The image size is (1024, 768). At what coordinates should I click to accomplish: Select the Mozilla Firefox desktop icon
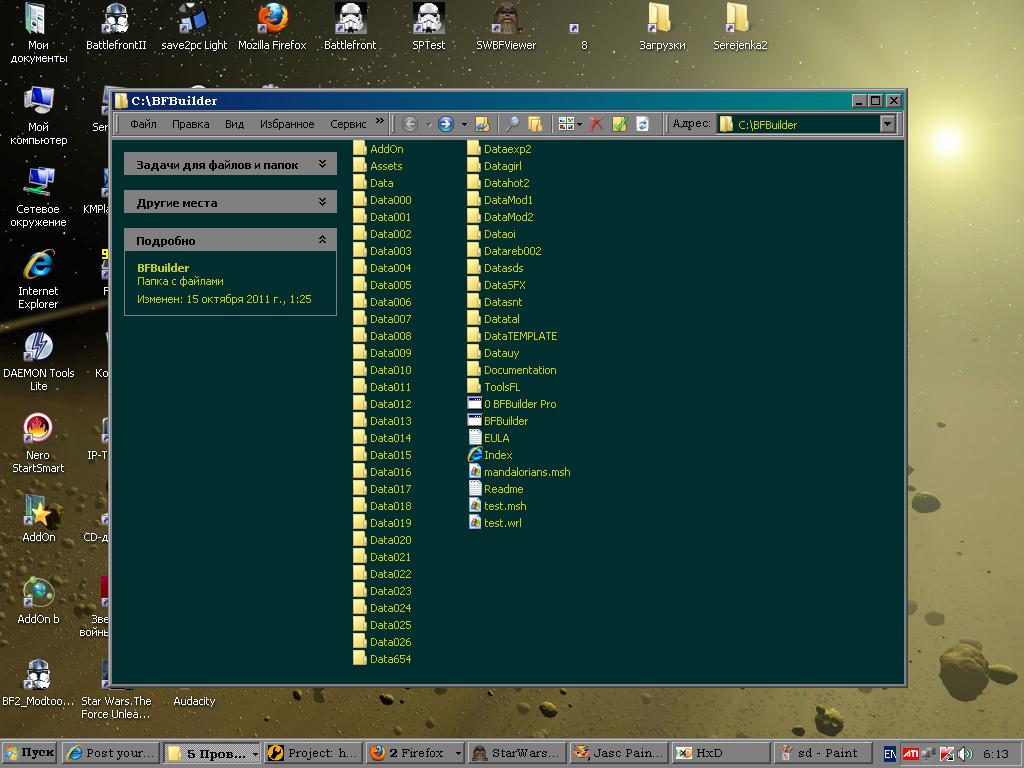(x=272, y=27)
